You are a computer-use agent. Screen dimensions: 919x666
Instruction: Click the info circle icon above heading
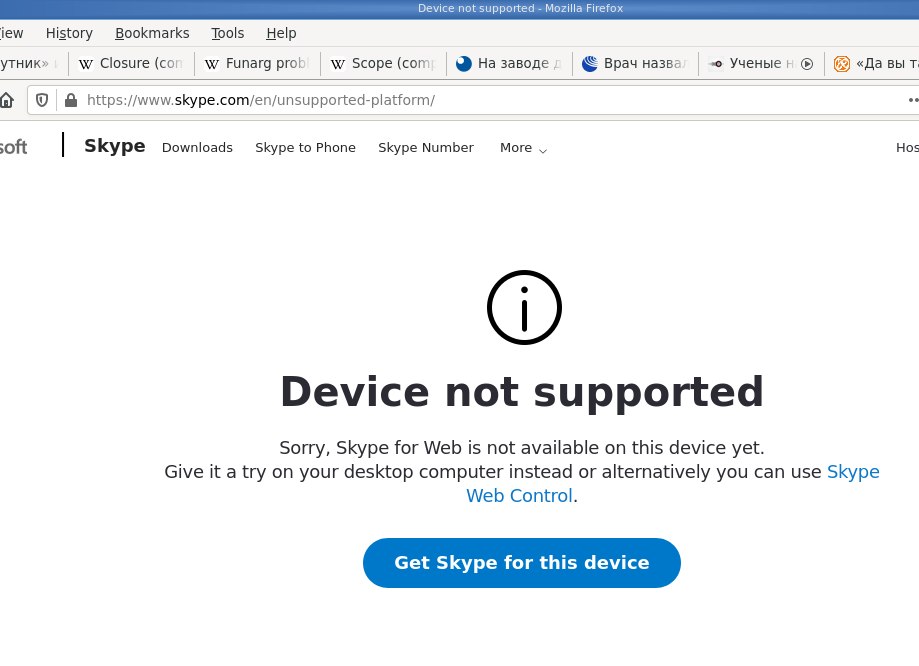click(524, 307)
